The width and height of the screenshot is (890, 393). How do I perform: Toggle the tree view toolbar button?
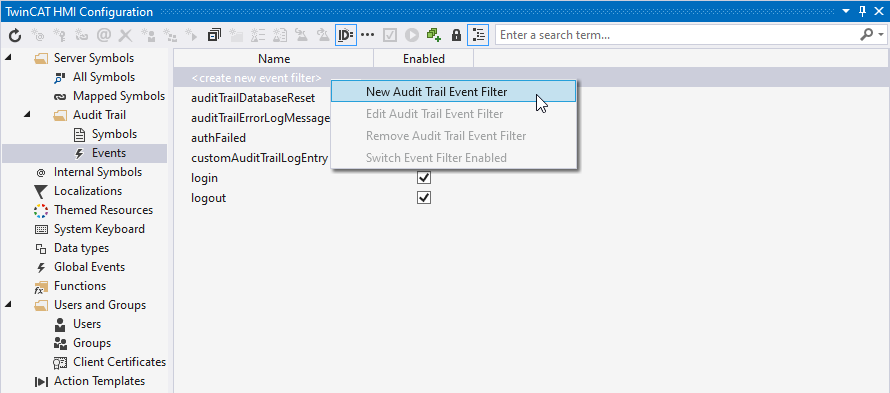[x=478, y=35]
